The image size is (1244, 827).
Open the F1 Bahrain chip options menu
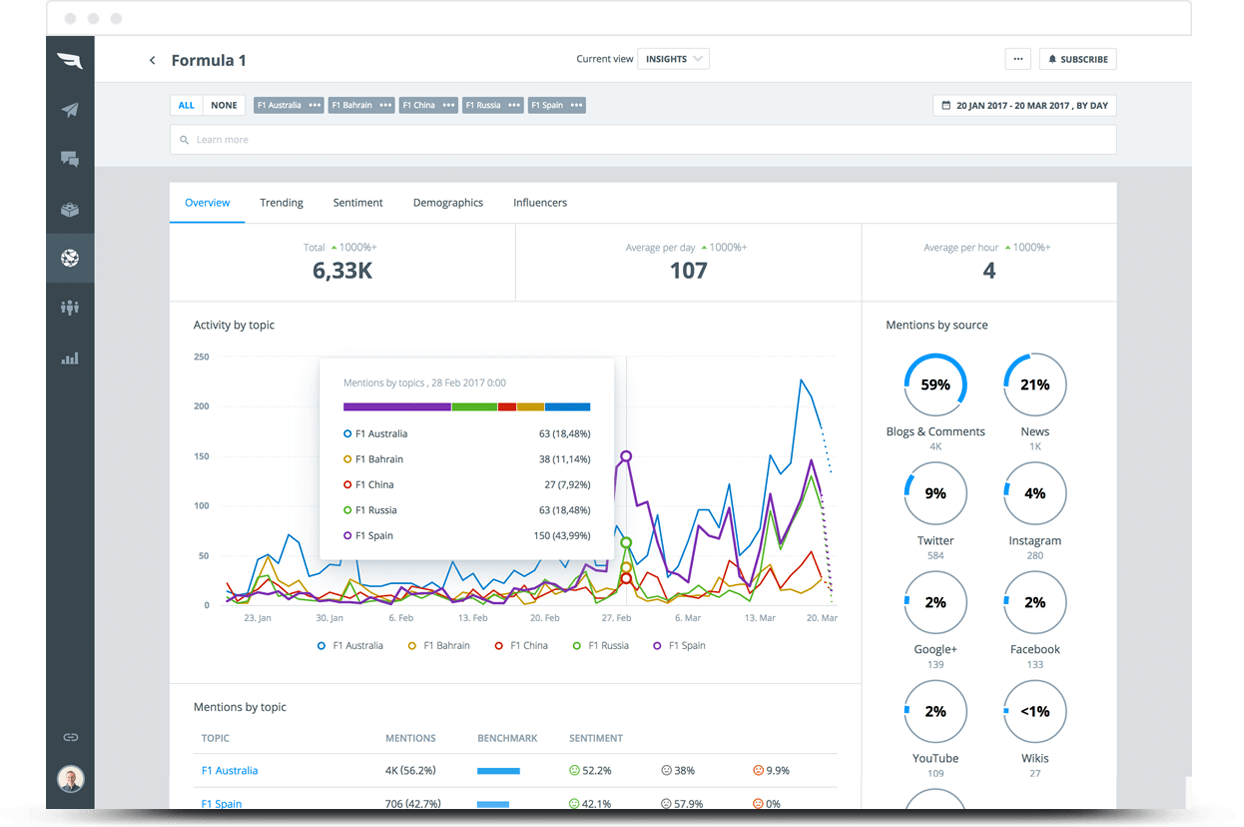pyautogui.click(x=386, y=105)
